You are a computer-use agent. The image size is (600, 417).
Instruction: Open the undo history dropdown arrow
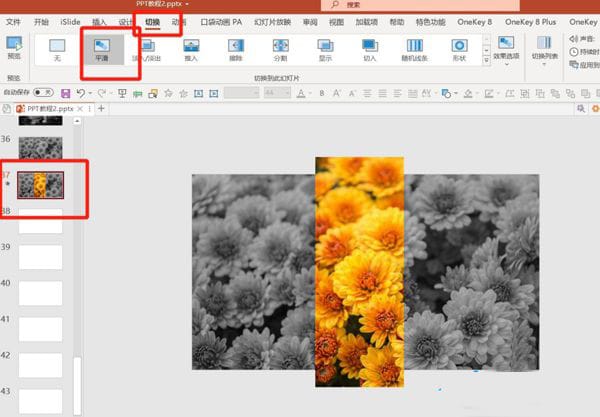pyautogui.click(x=90, y=93)
